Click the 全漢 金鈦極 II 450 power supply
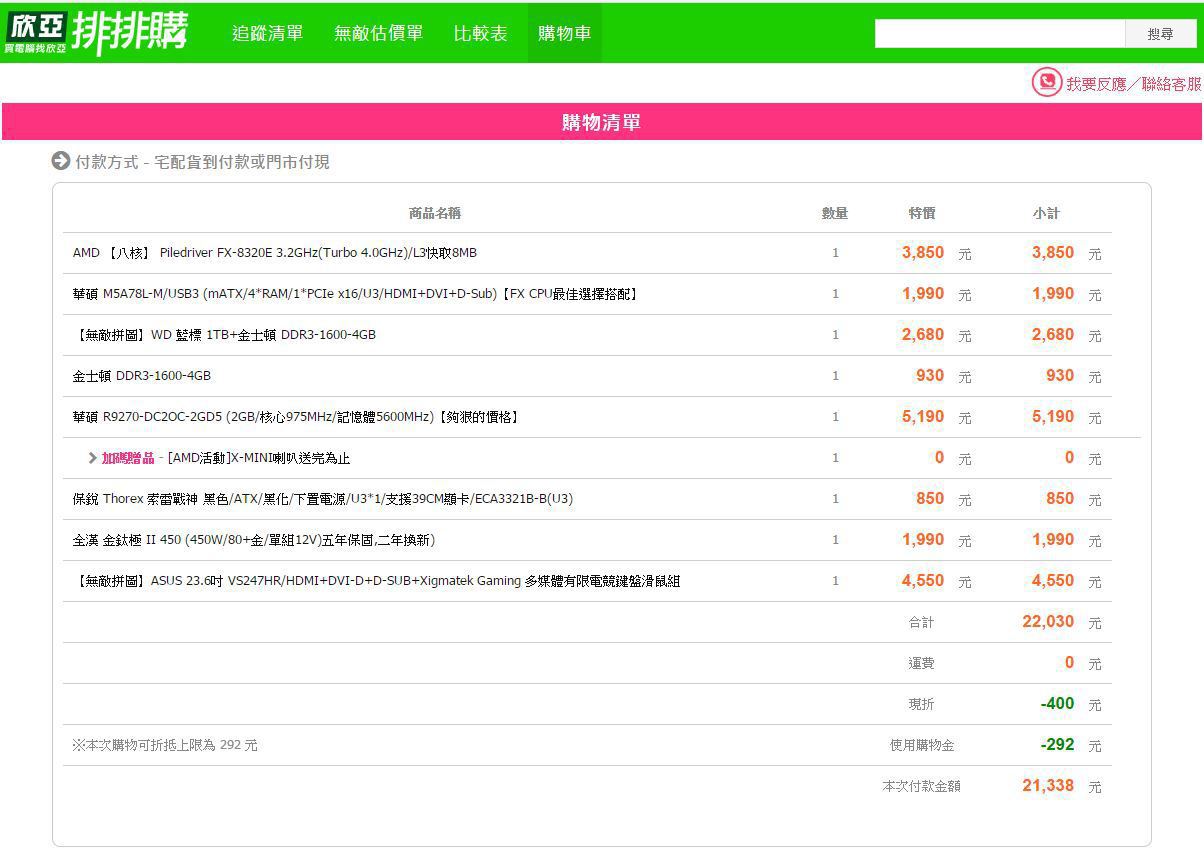 click(254, 540)
